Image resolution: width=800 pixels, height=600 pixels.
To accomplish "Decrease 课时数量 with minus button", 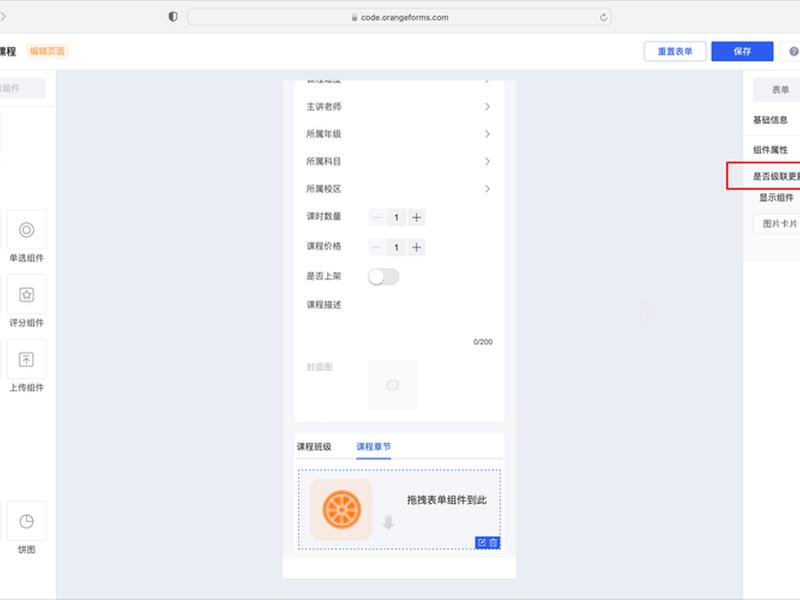I will pos(377,218).
